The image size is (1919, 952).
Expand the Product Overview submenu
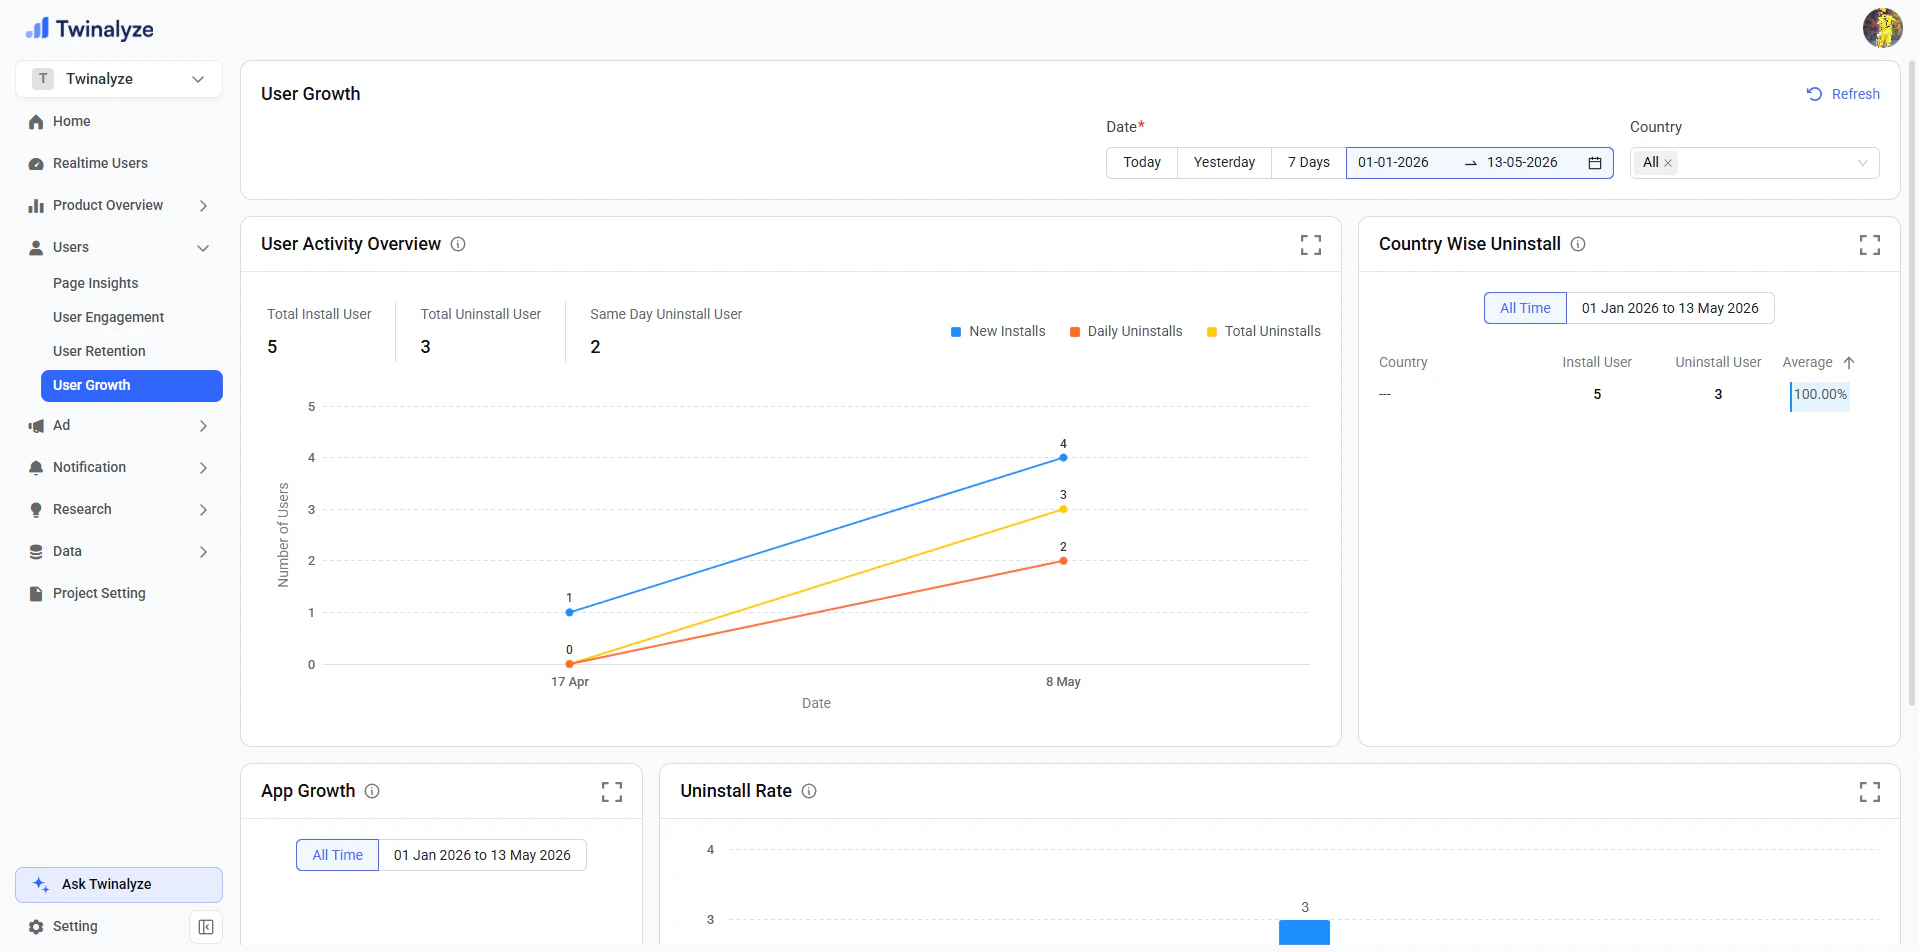coord(203,206)
